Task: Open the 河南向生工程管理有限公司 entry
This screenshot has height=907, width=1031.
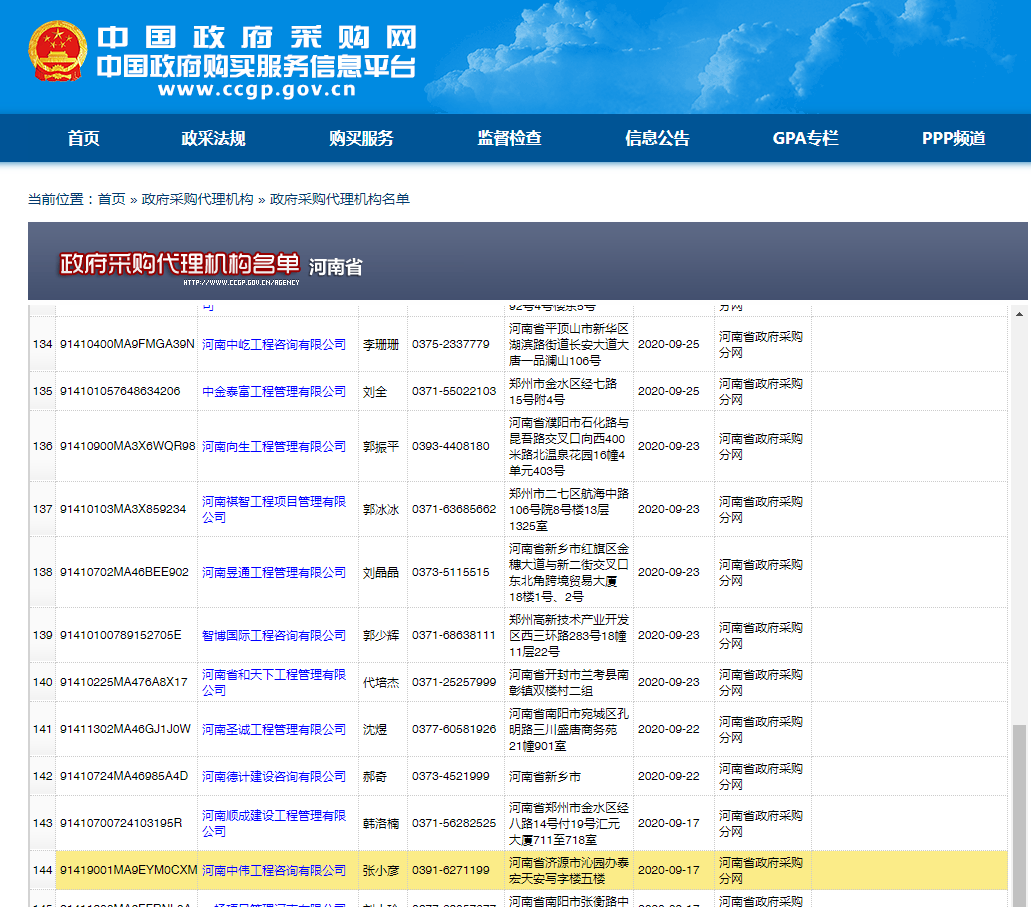Action: click(274, 447)
